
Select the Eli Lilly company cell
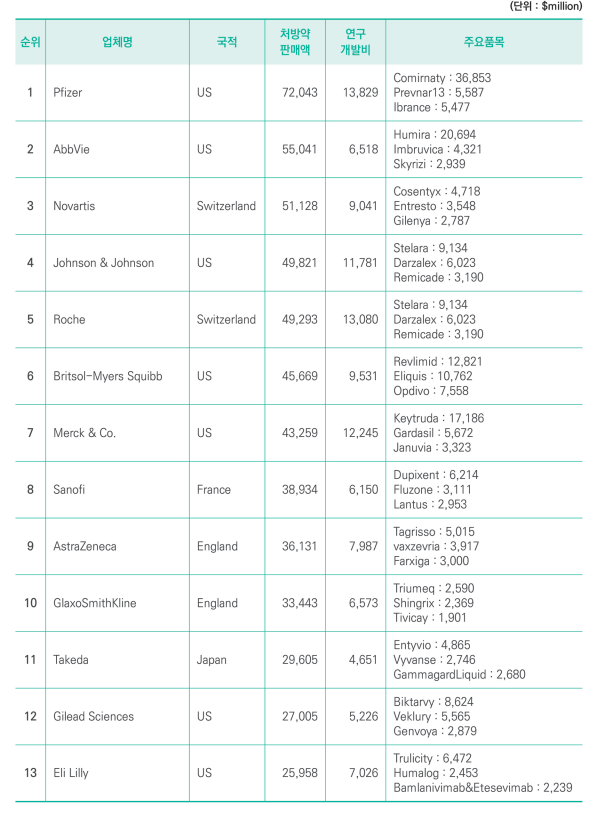73,773
